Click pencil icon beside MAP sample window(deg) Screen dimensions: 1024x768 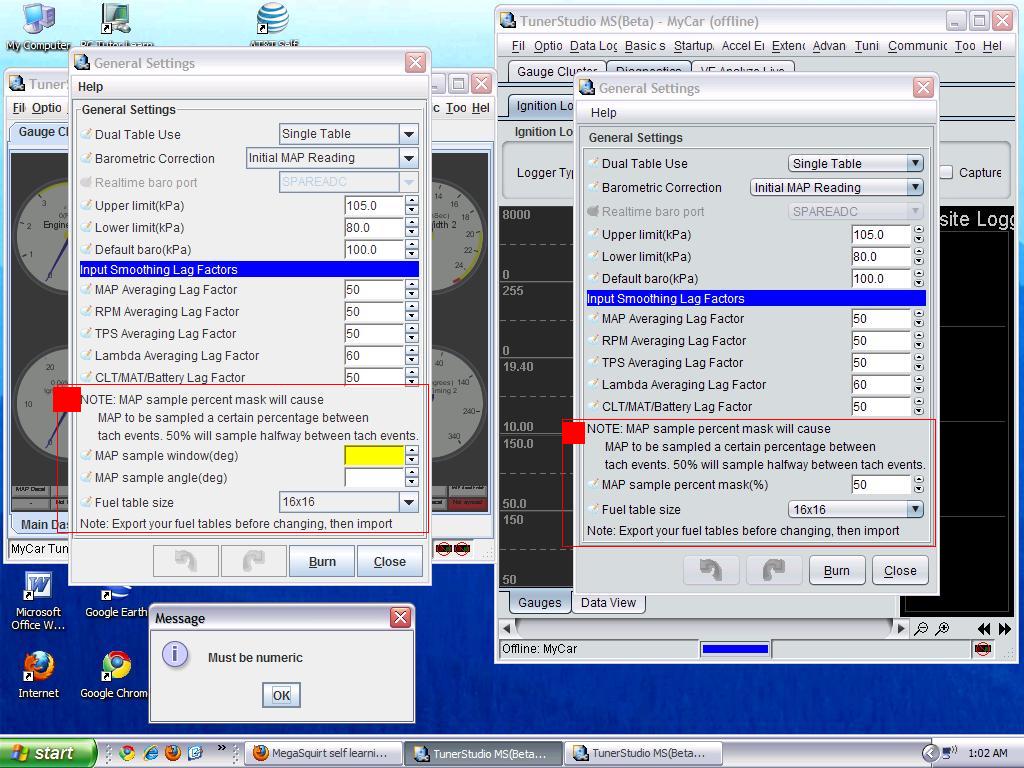[x=86, y=456]
